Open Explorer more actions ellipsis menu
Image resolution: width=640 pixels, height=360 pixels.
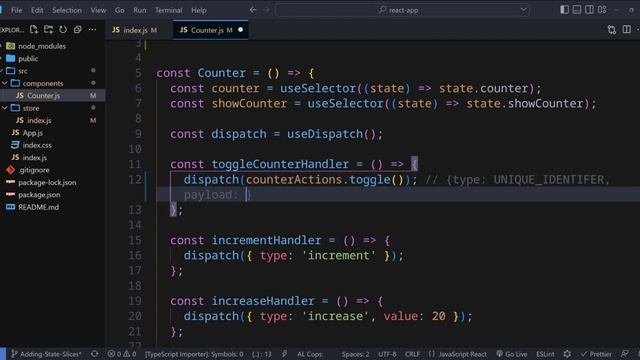[92, 29]
